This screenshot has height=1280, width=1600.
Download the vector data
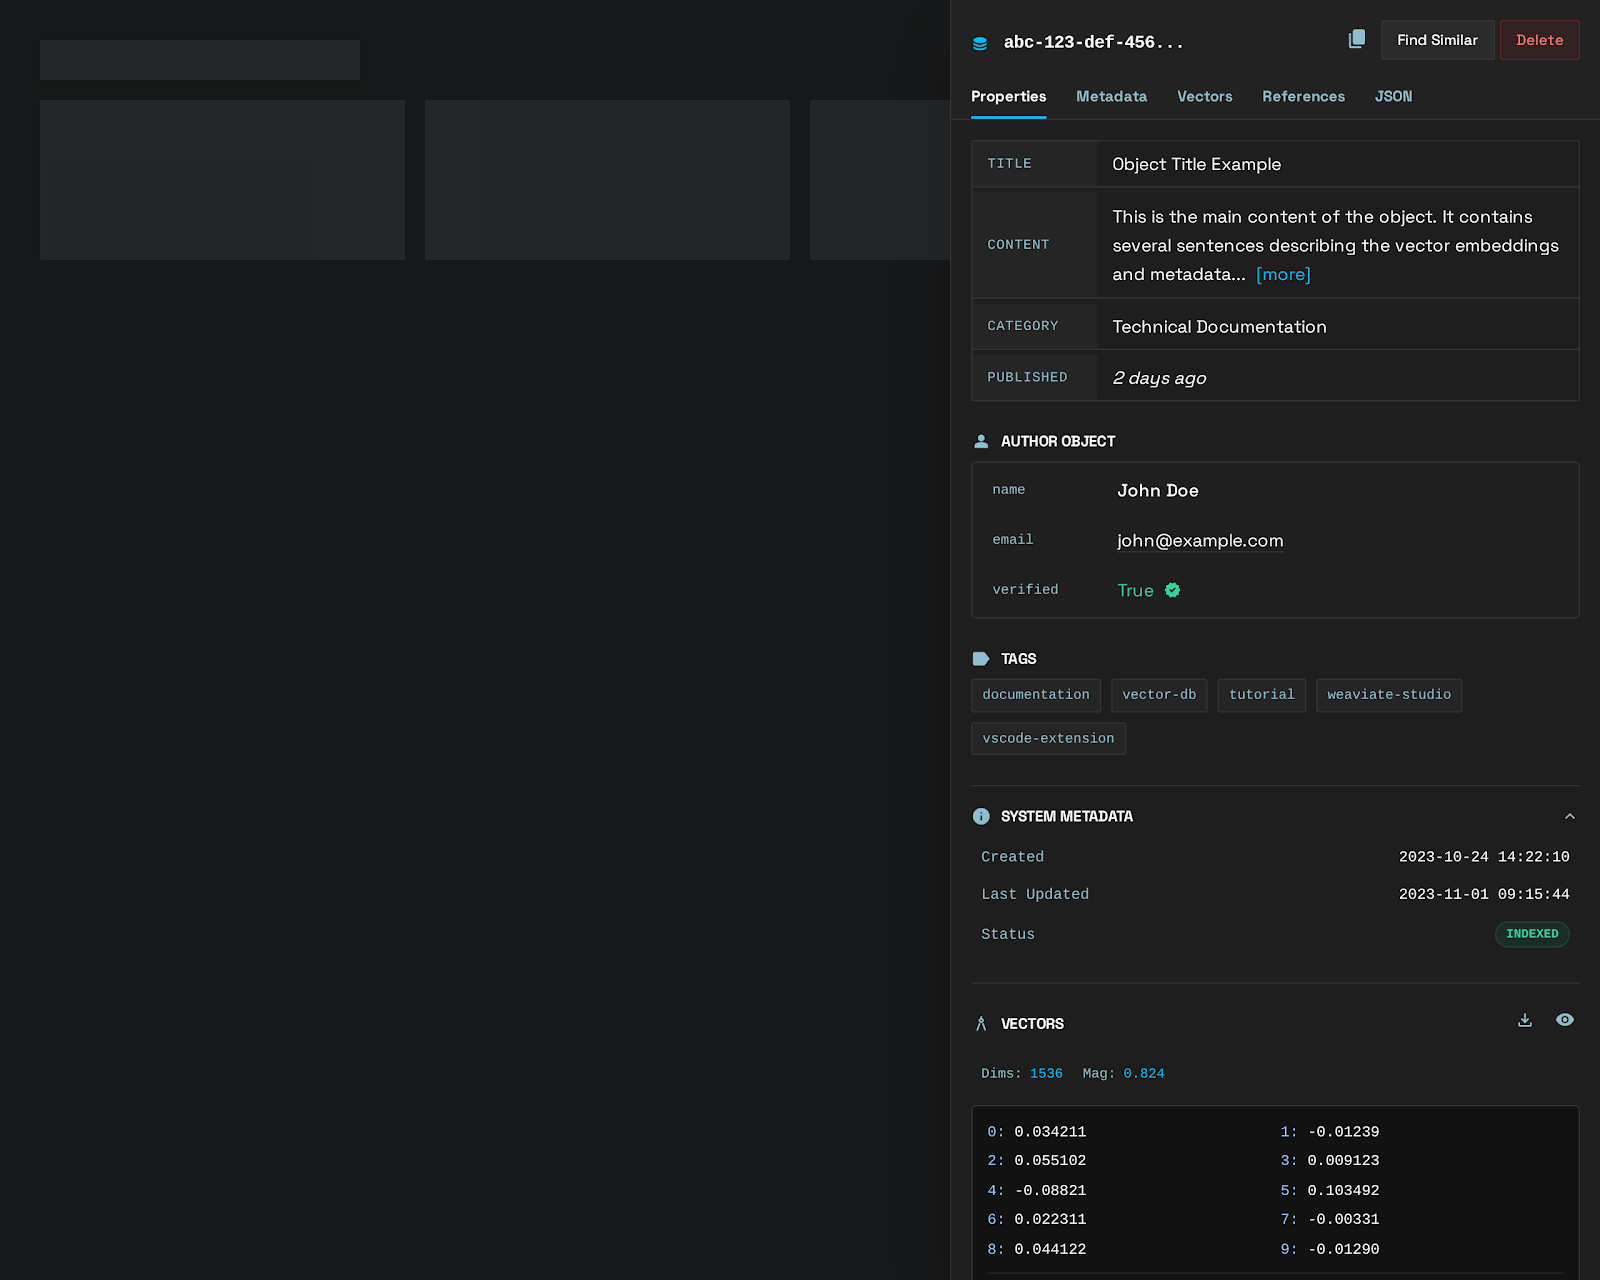coord(1524,1020)
